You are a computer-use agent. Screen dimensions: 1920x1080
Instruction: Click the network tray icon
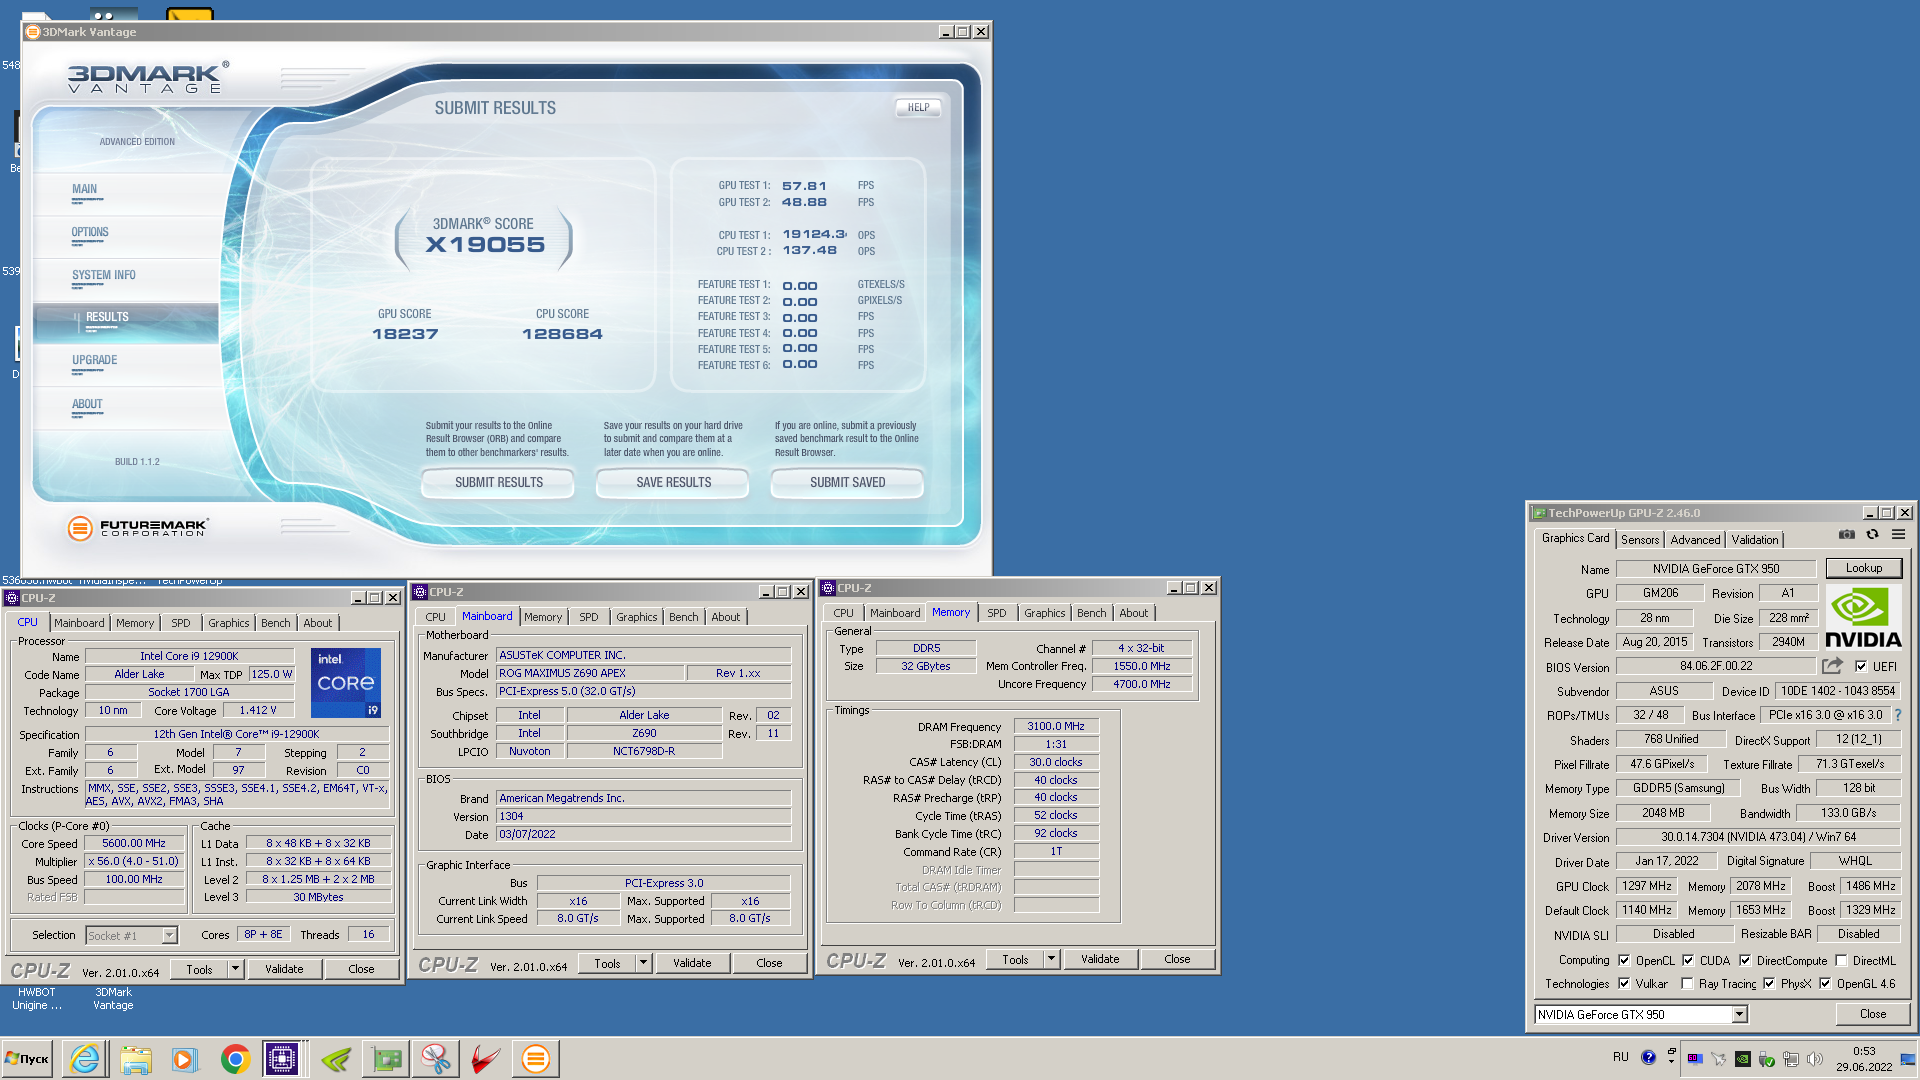(x=1791, y=1059)
